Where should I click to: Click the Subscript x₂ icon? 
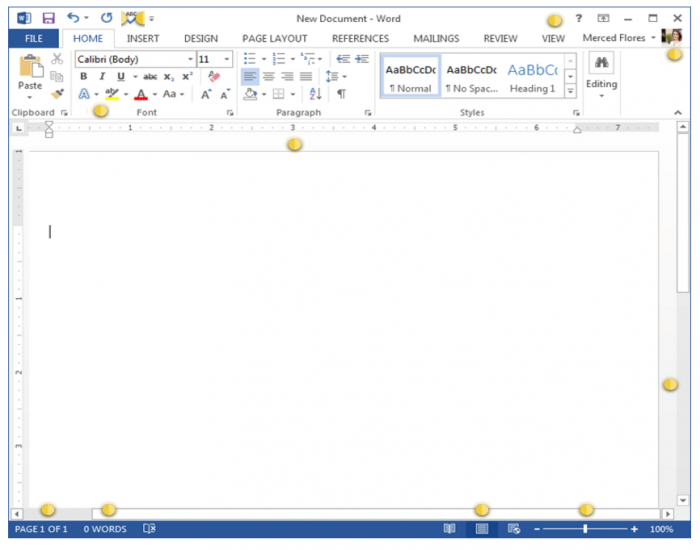coord(169,77)
